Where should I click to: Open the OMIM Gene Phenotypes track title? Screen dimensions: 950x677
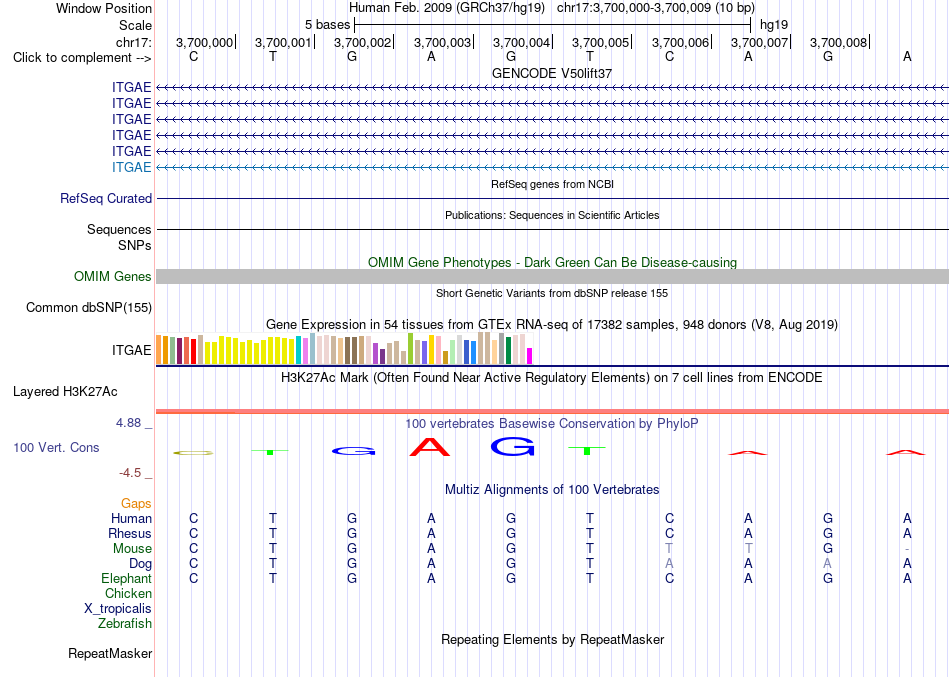click(552, 262)
